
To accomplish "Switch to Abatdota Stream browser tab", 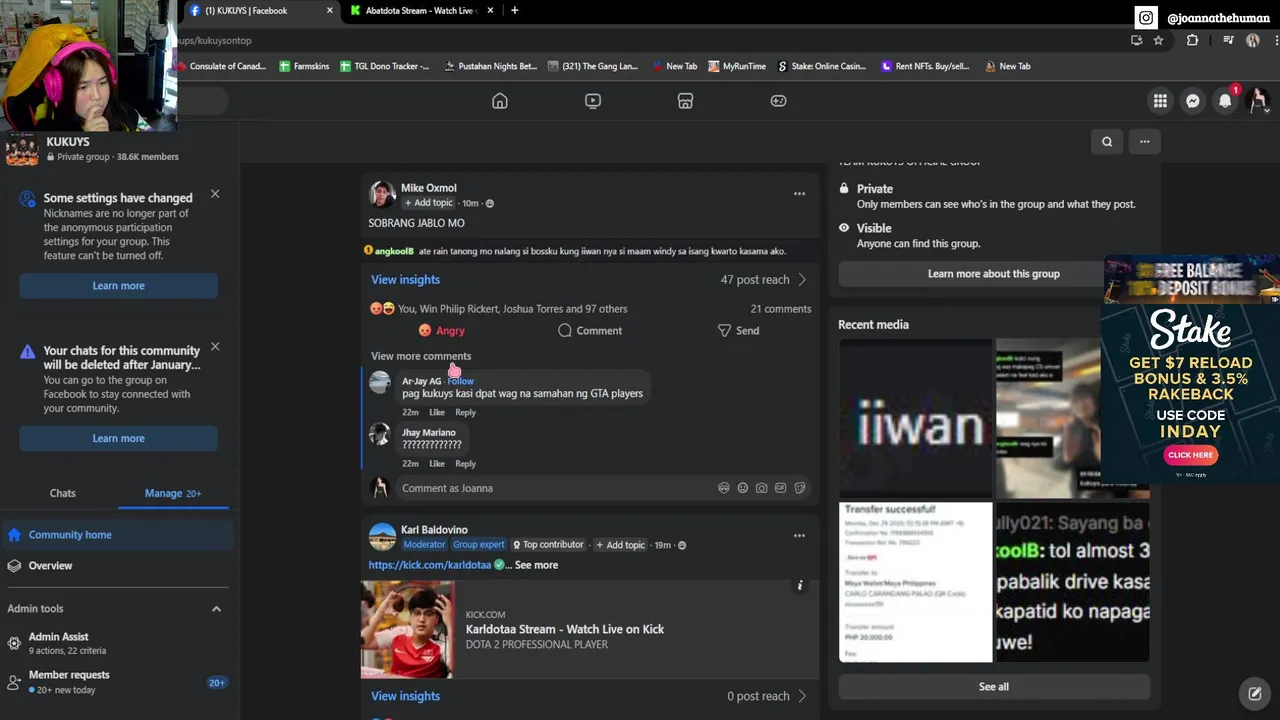I will coord(419,11).
